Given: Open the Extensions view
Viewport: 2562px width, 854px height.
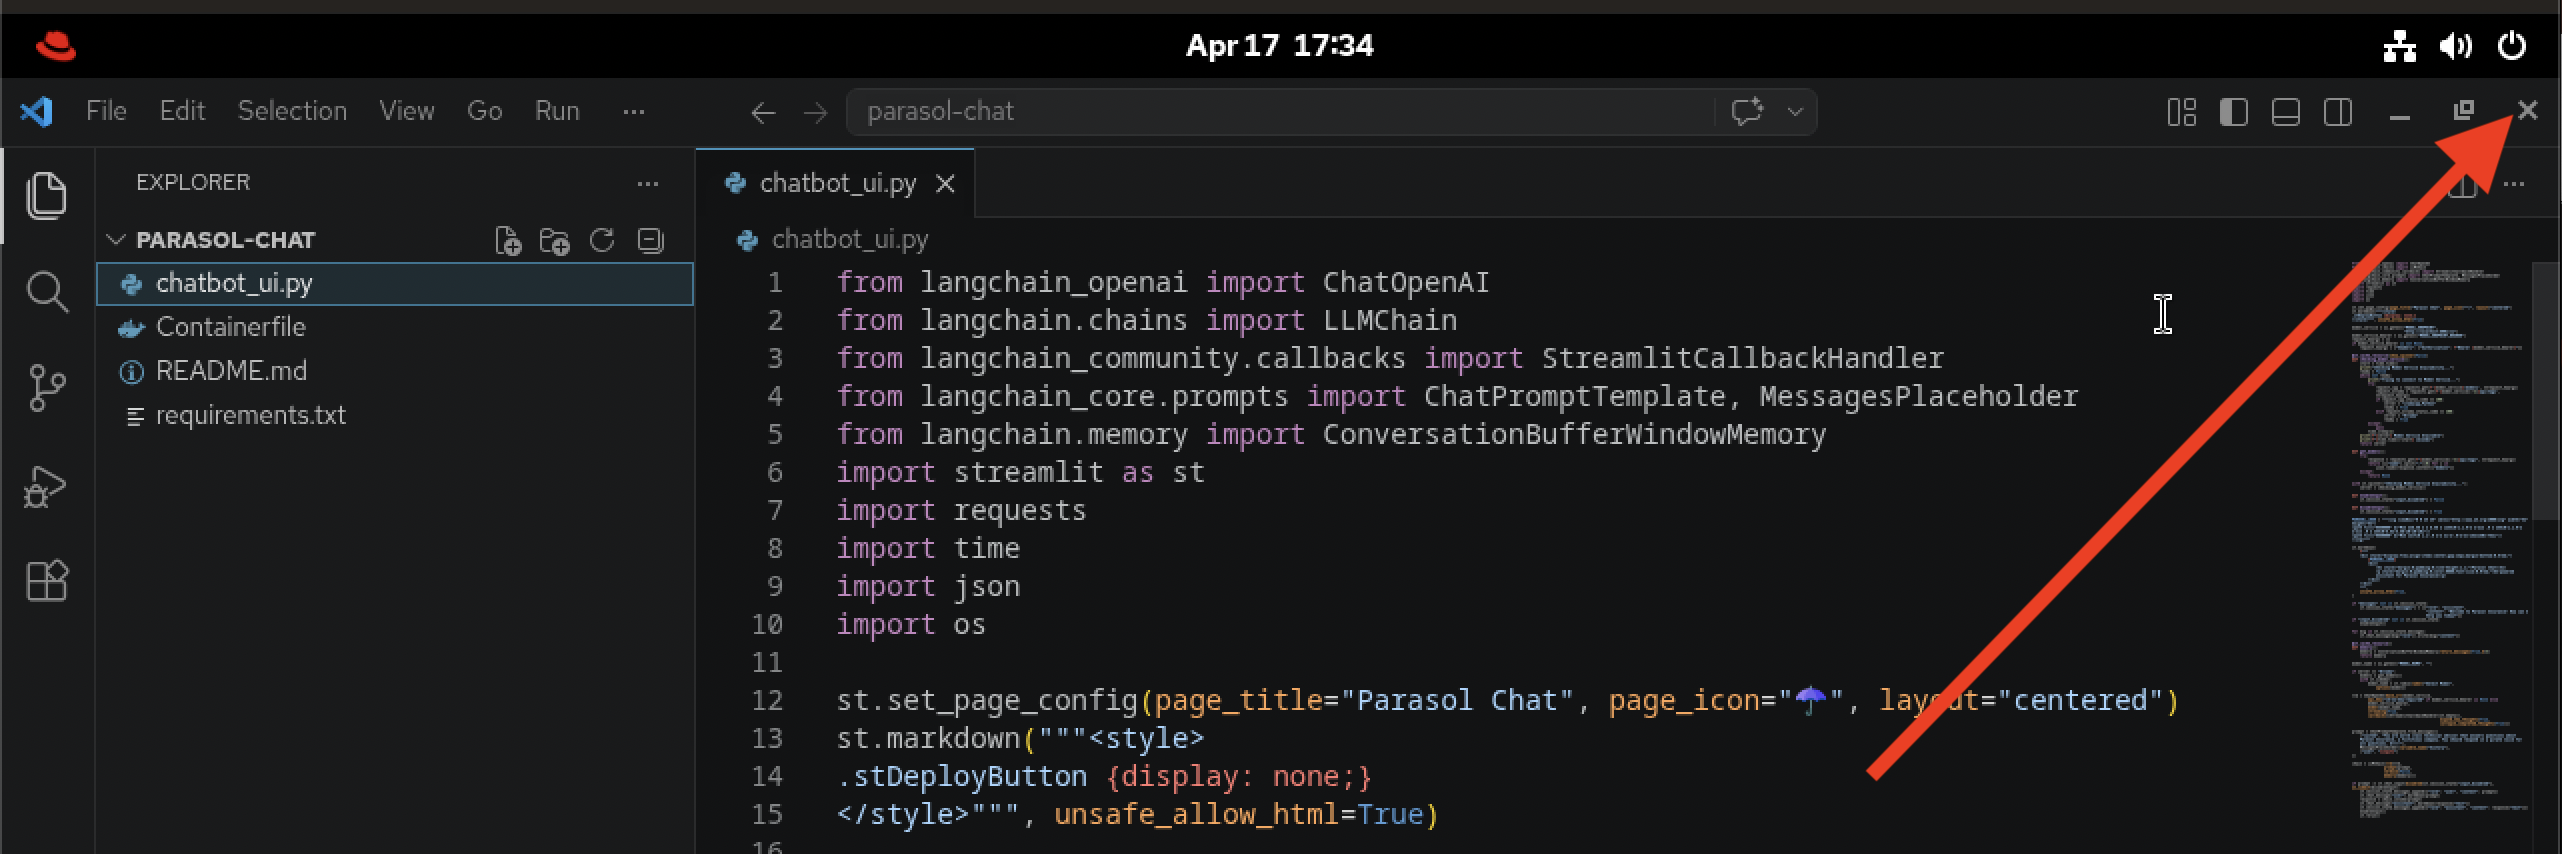Looking at the screenshot, I should [x=46, y=580].
